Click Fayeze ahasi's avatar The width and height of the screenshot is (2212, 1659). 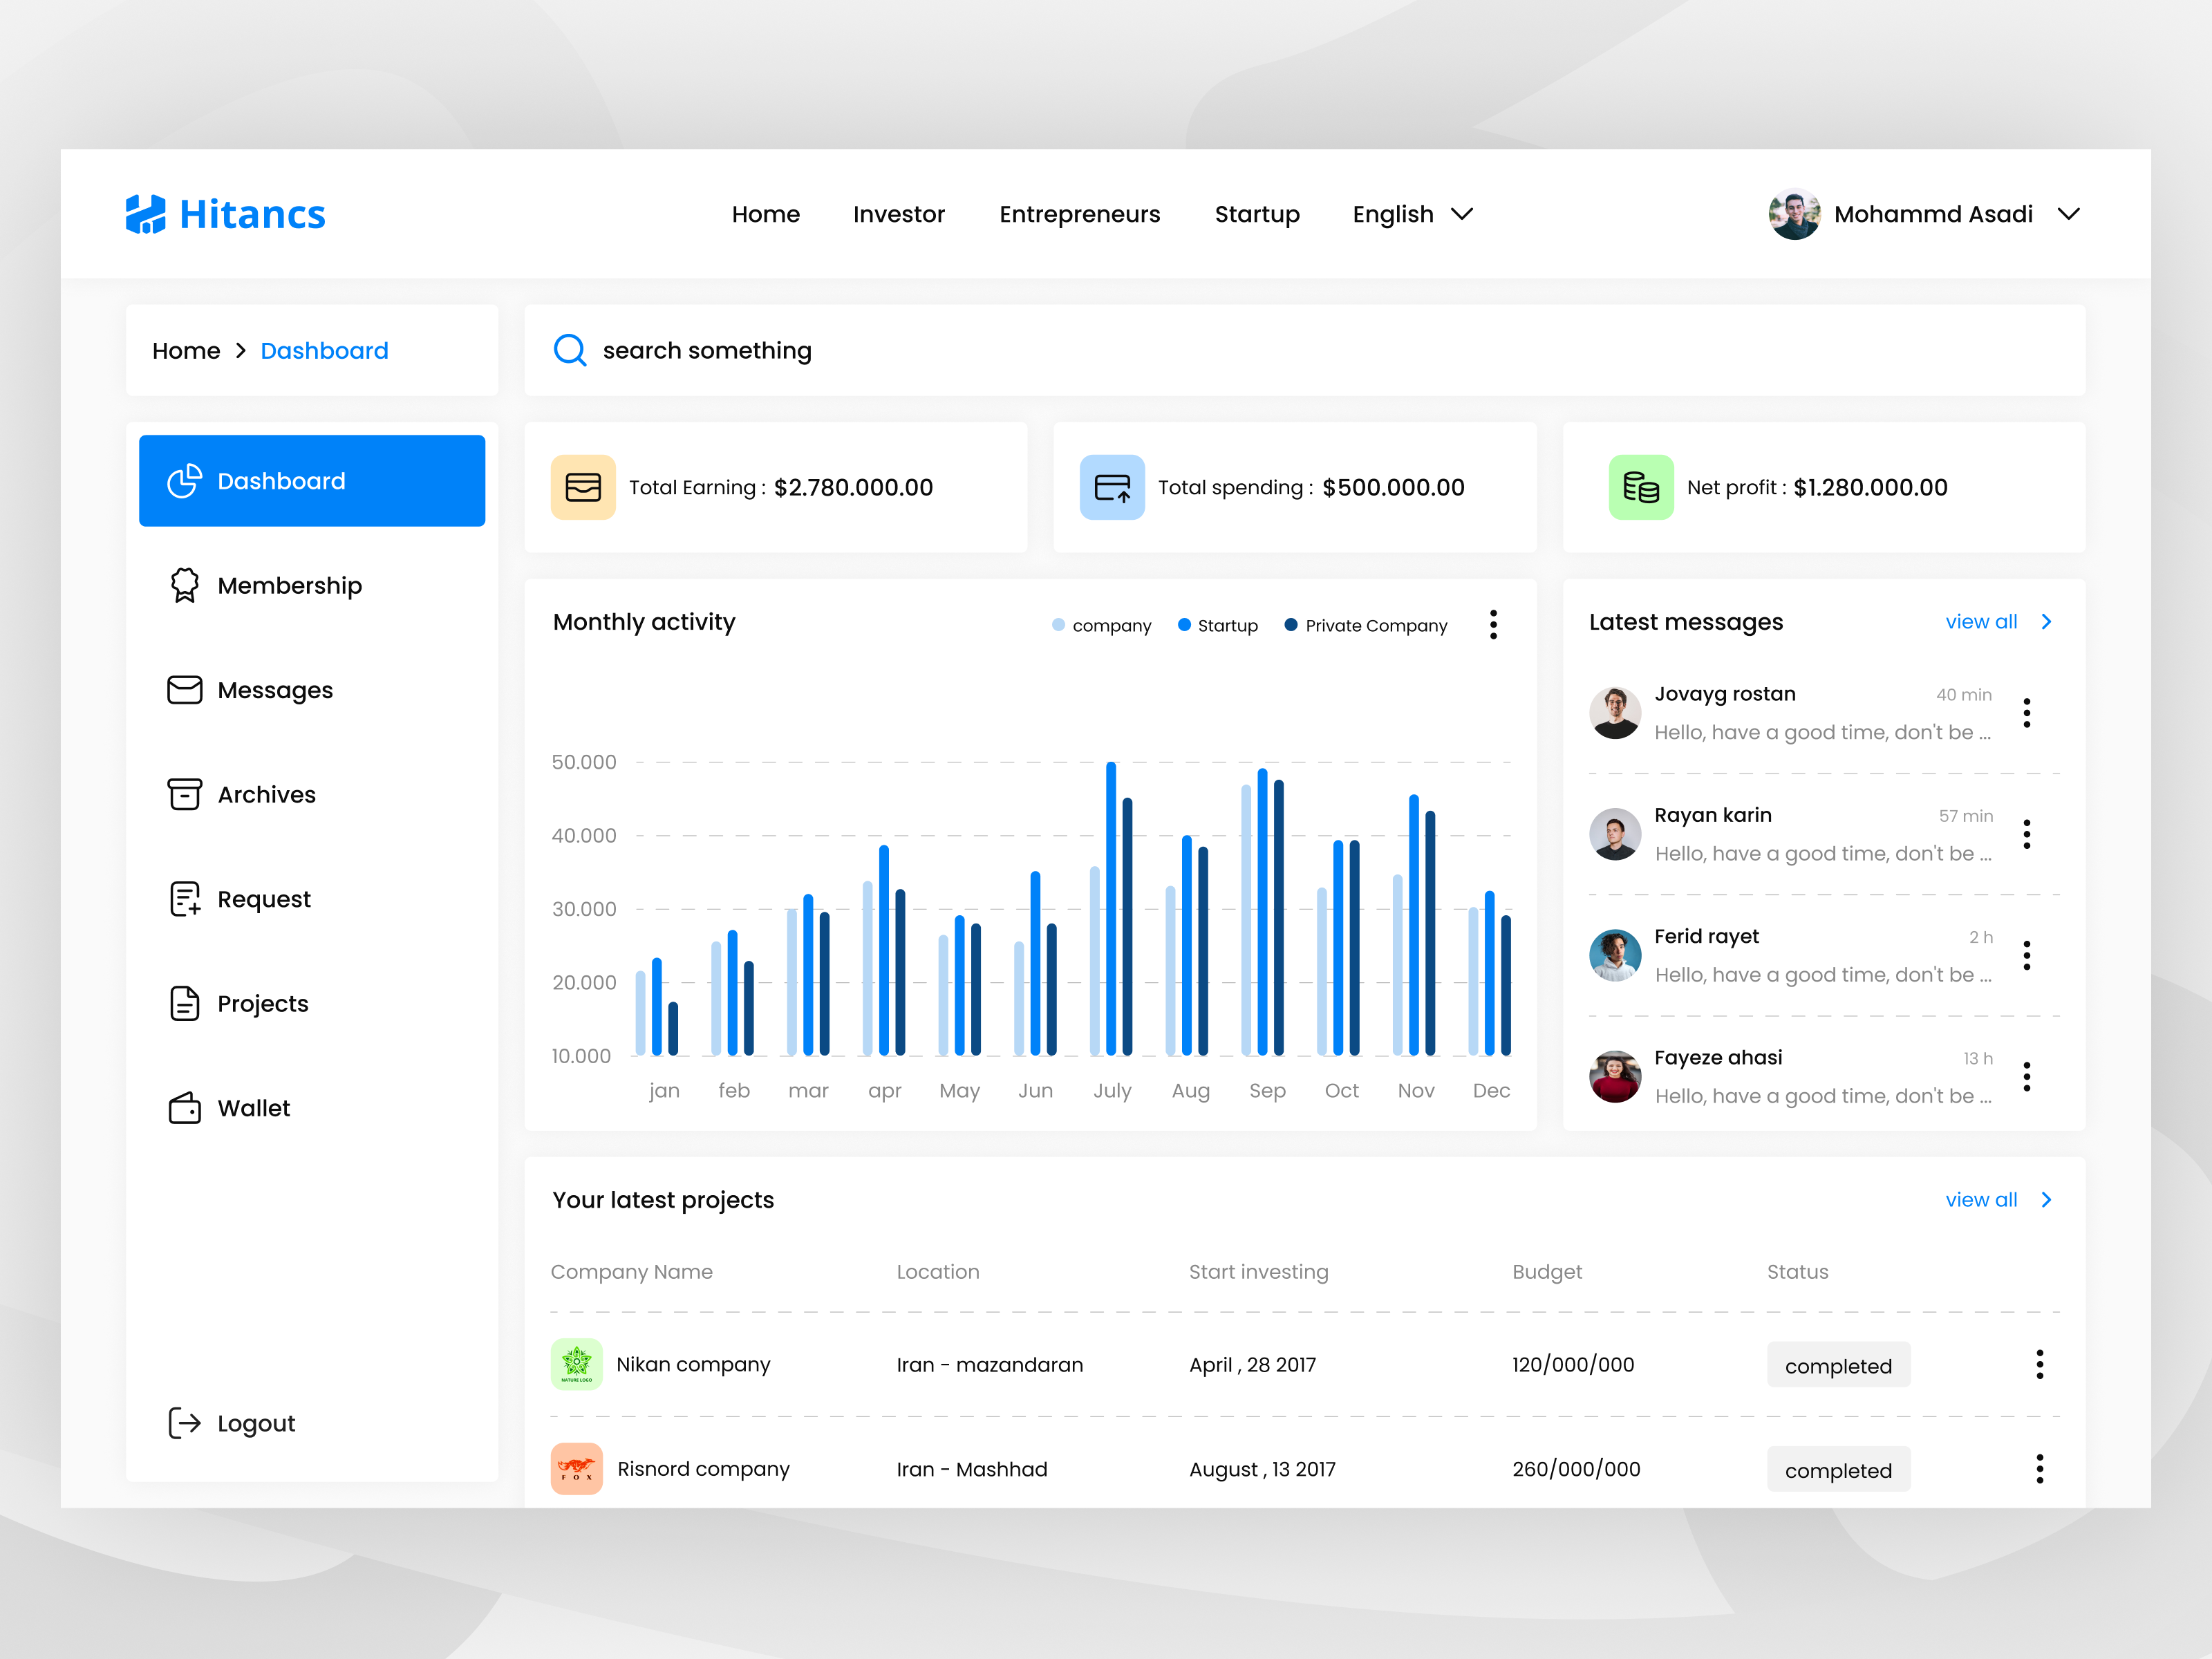(x=1615, y=1077)
